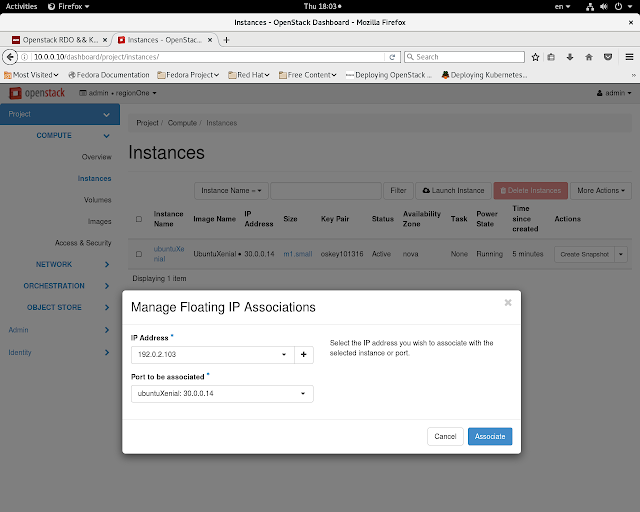
Task: Click the site info icon in URL bar
Action: (24, 57)
